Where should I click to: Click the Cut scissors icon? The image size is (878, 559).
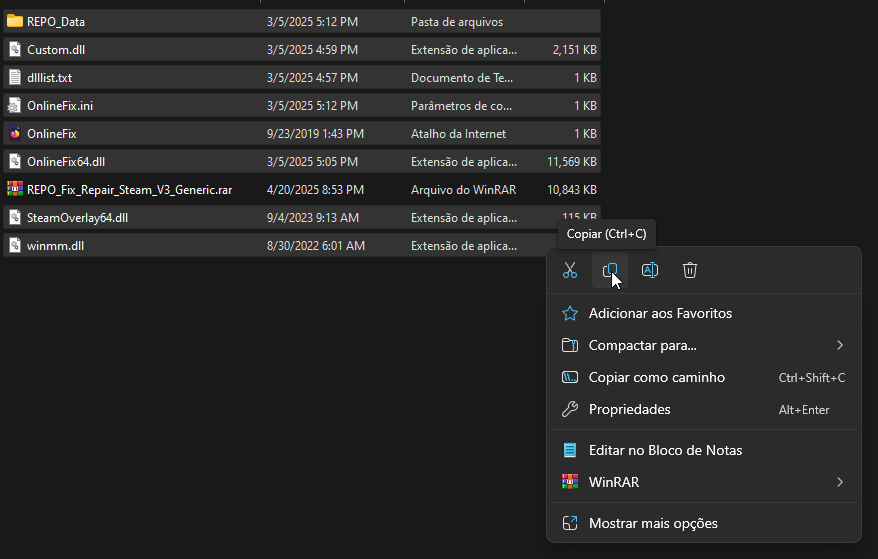570,270
